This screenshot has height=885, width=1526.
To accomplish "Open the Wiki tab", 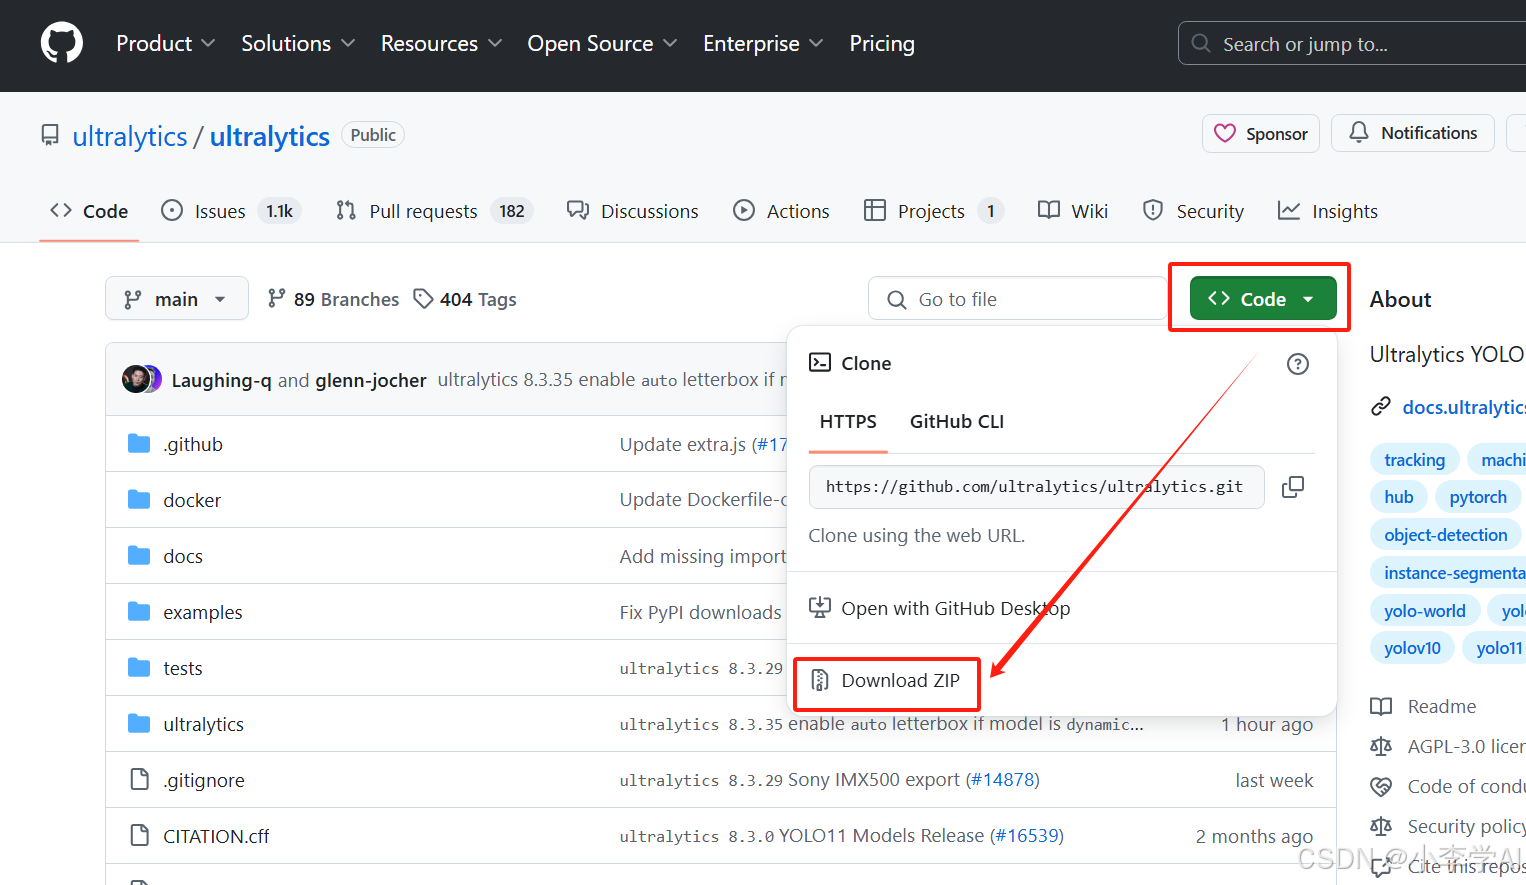I will pos(1073,211).
